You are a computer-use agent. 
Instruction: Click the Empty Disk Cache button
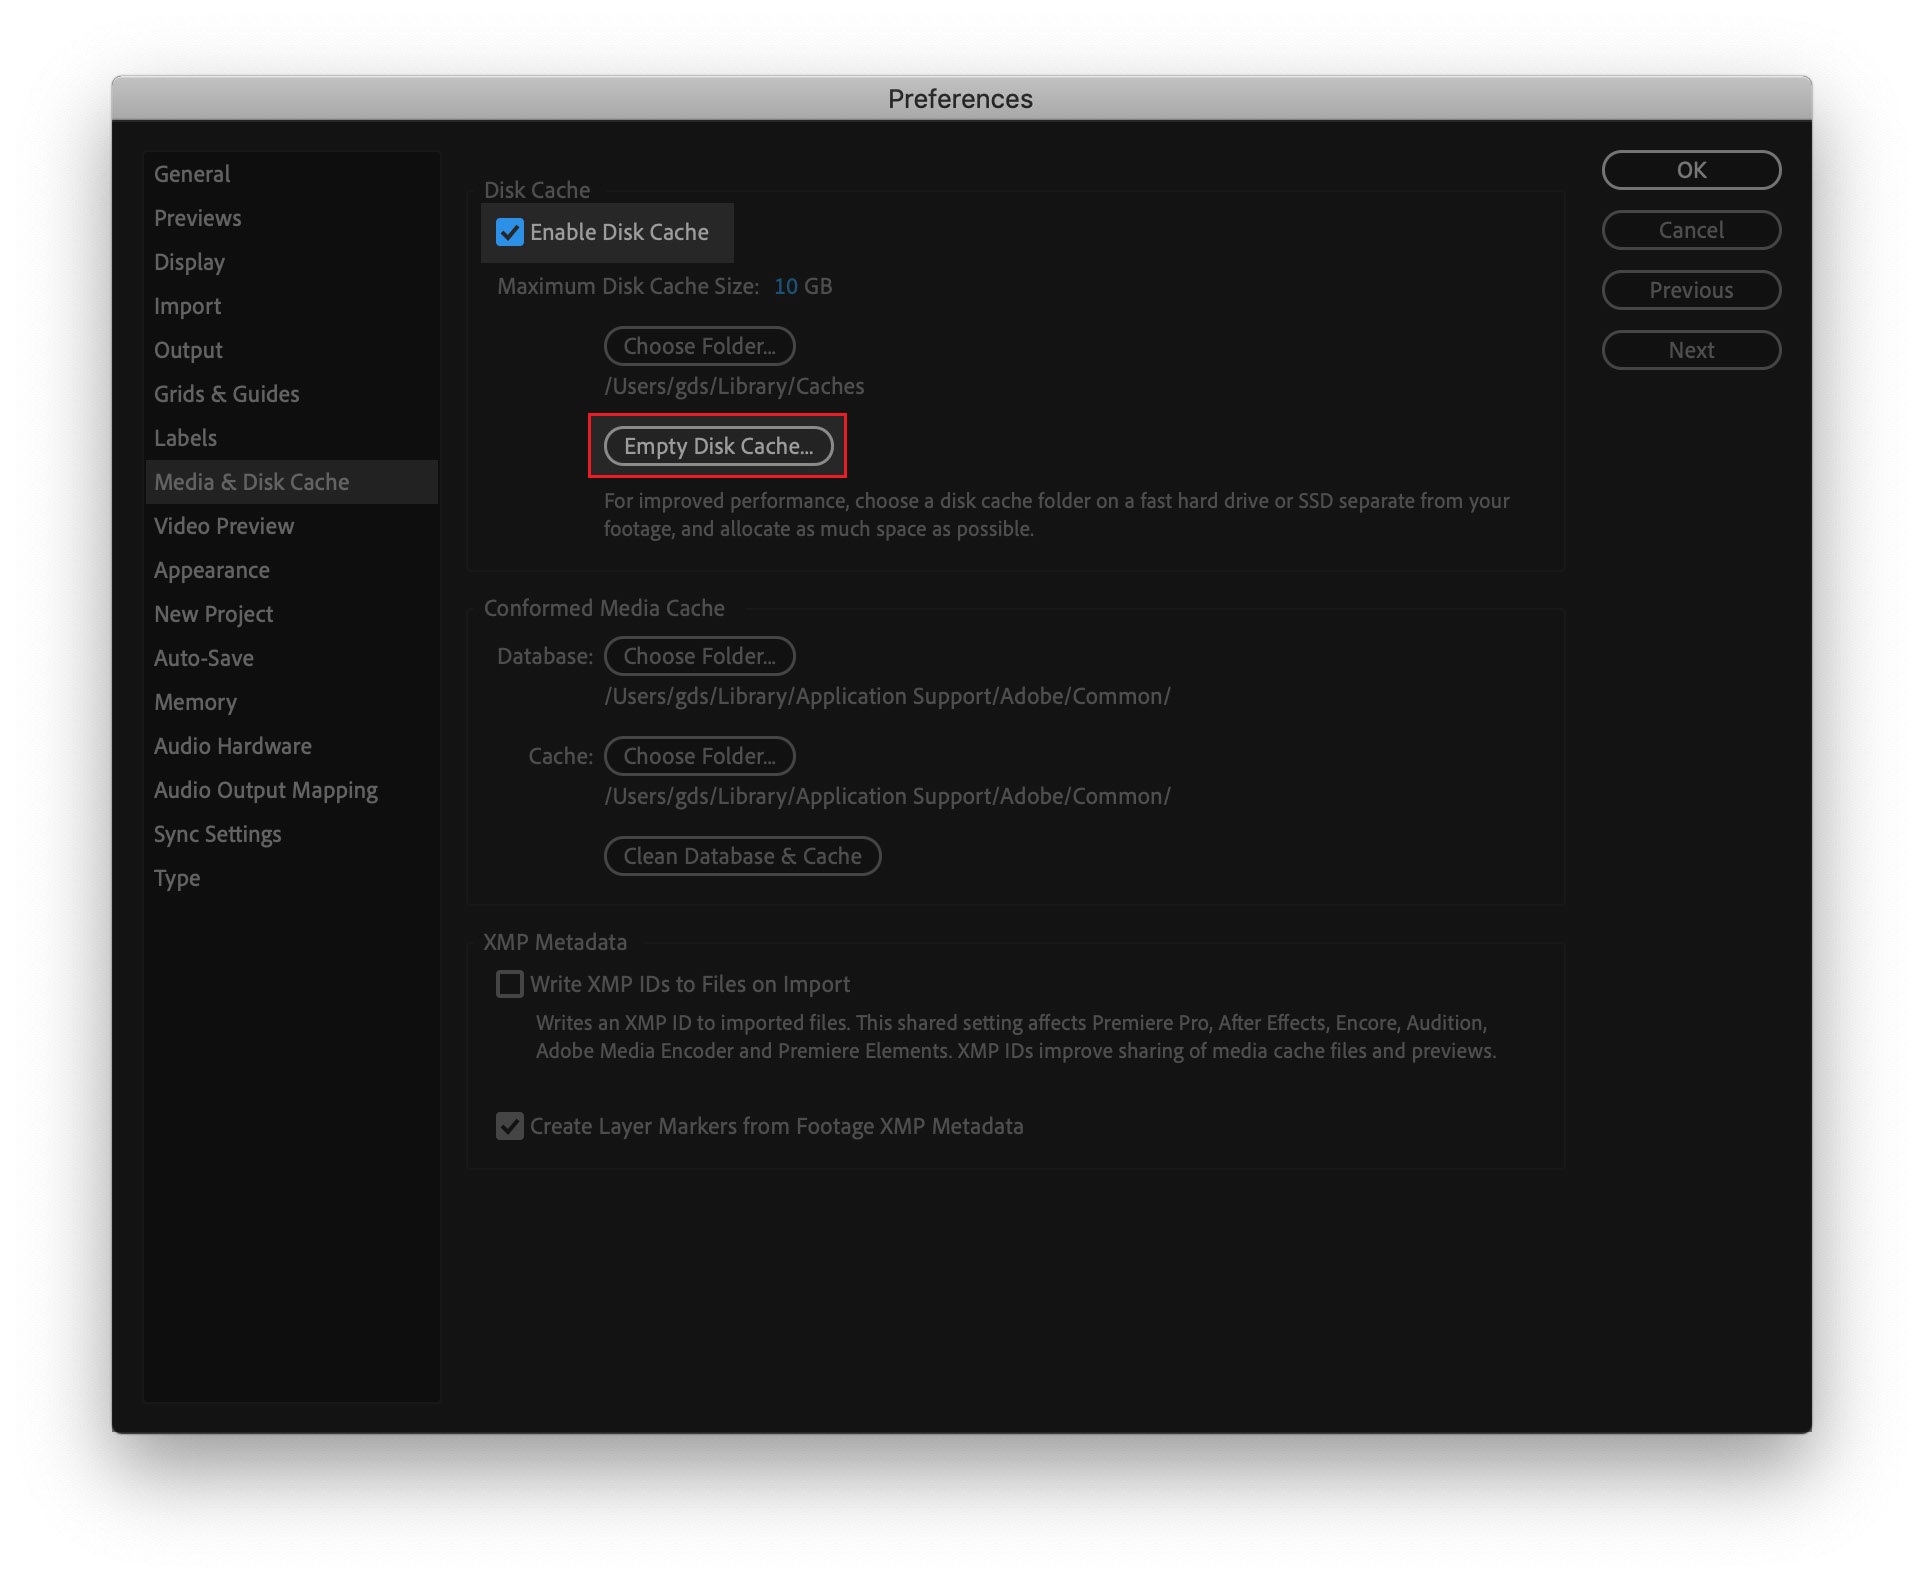(x=718, y=446)
